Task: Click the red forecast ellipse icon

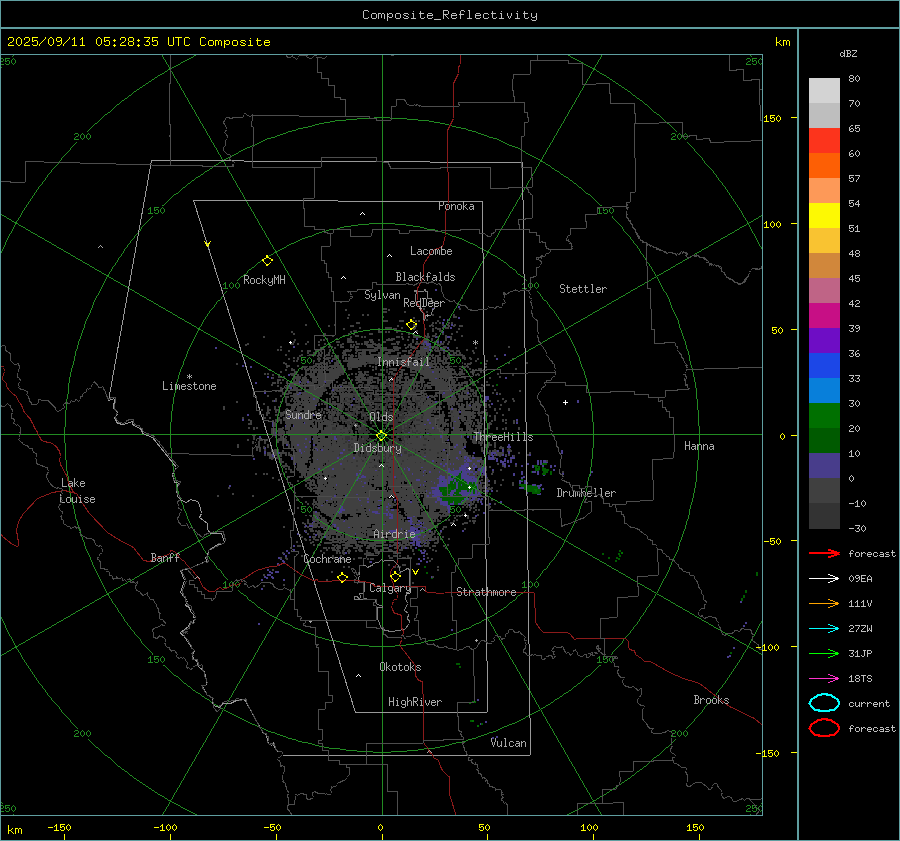Action: 824,728
